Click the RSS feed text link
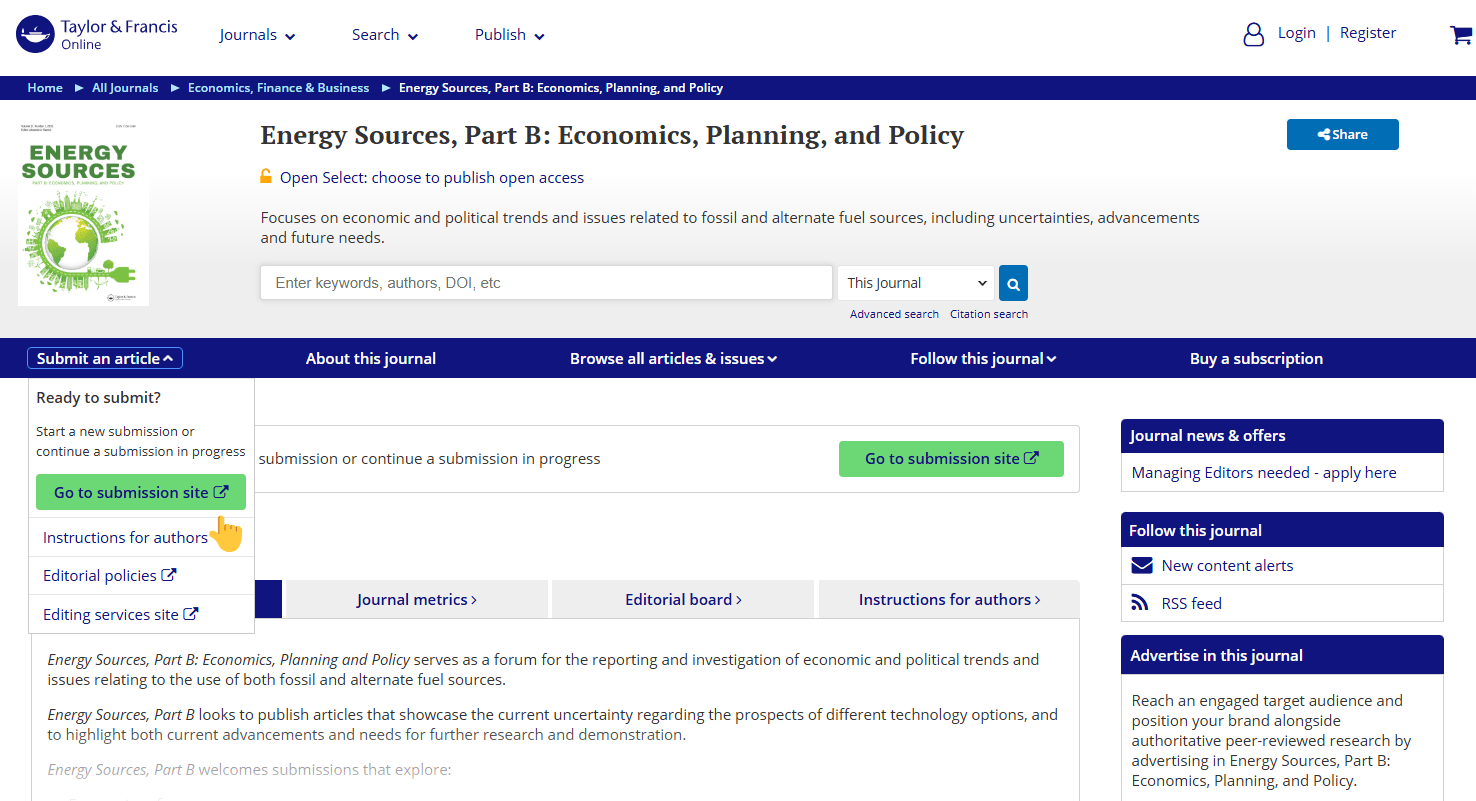Image resolution: width=1476 pixels, height=801 pixels. coord(1192,604)
